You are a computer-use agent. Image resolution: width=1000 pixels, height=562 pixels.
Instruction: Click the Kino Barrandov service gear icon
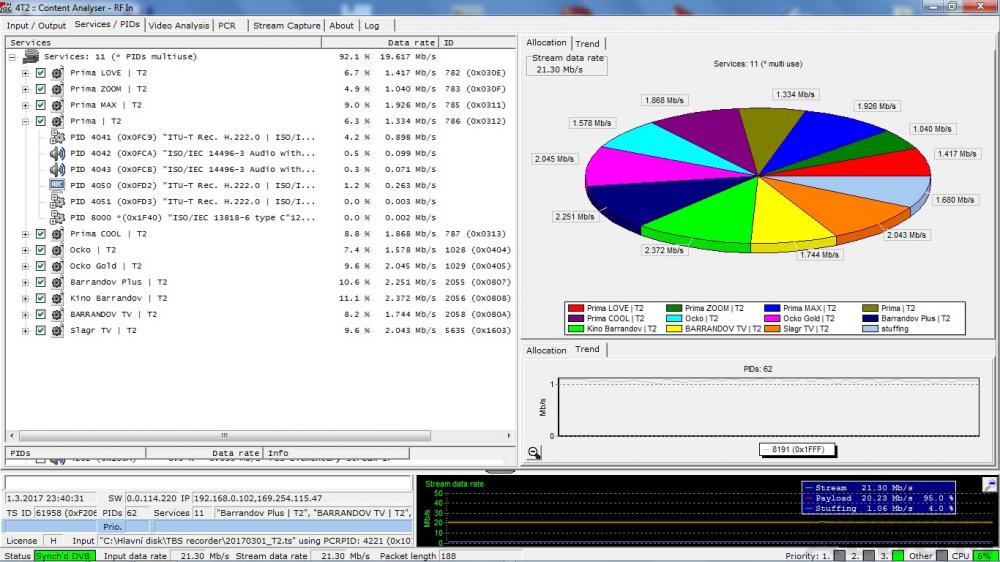(x=57, y=298)
